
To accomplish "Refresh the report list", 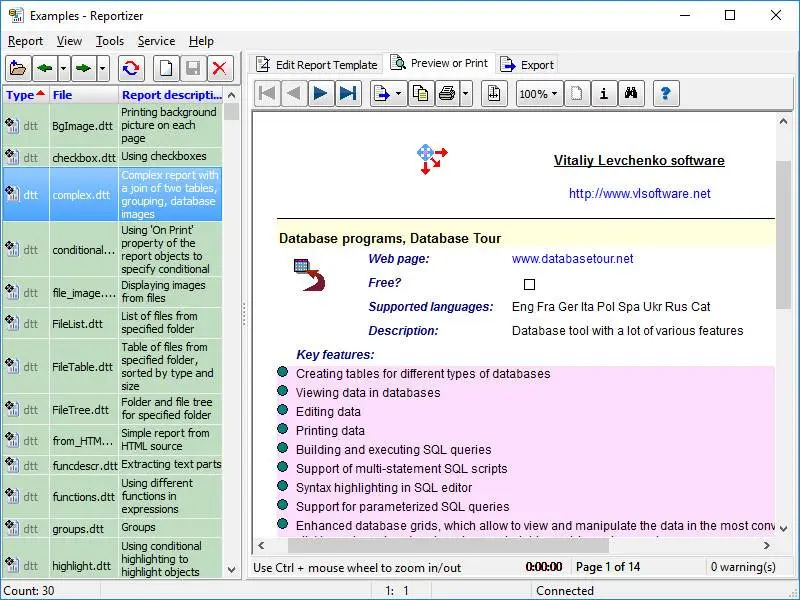I will [x=131, y=68].
